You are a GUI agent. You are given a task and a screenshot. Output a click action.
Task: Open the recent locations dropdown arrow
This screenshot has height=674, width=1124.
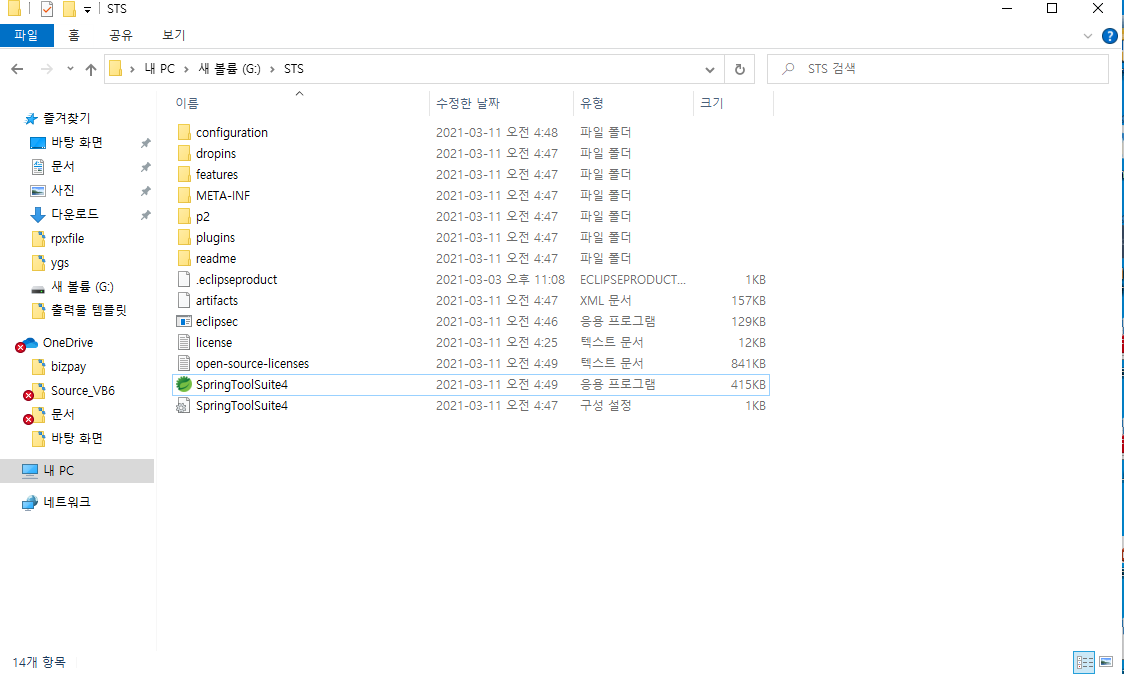pyautogui.click(x=70, y=69)
